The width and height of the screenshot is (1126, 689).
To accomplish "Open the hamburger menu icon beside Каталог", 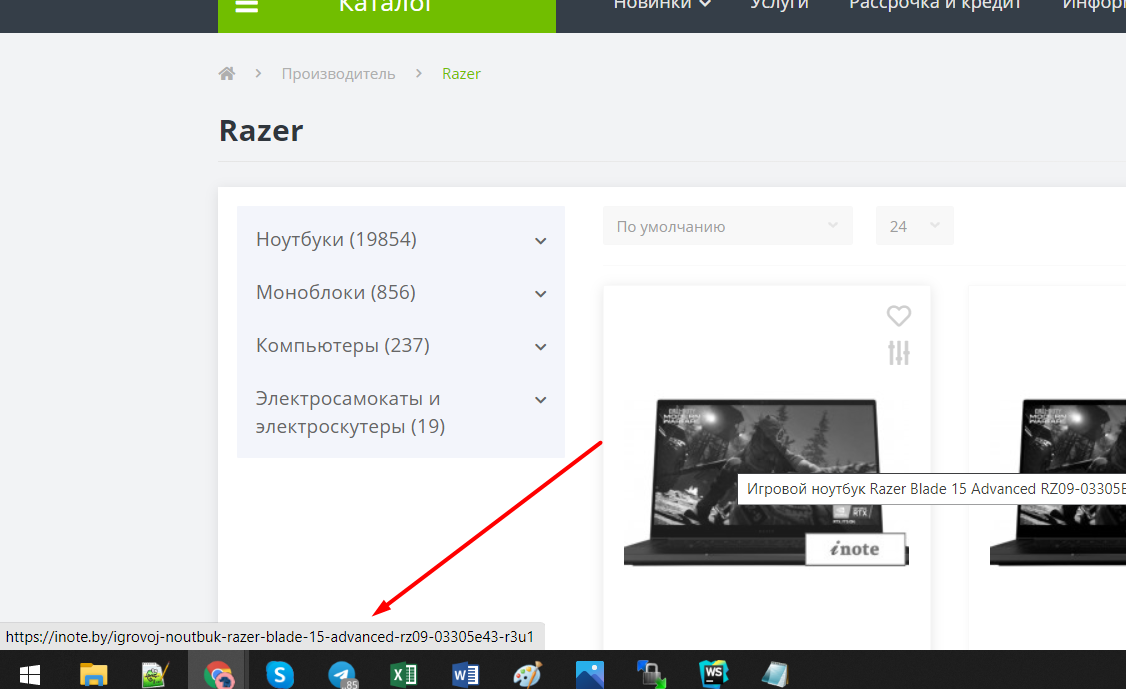I will coord(246,6).
